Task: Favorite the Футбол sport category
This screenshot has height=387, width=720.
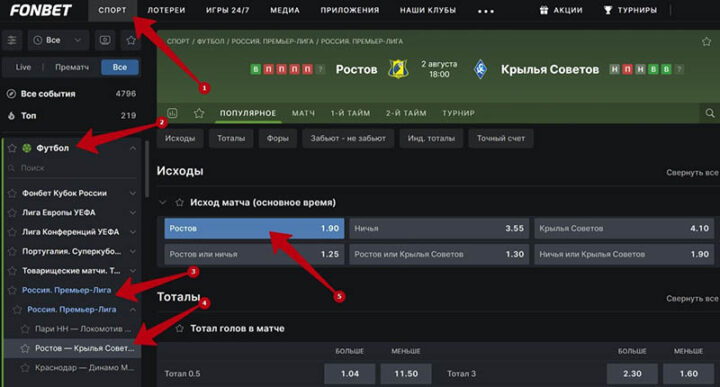Action: click(12, 148)
